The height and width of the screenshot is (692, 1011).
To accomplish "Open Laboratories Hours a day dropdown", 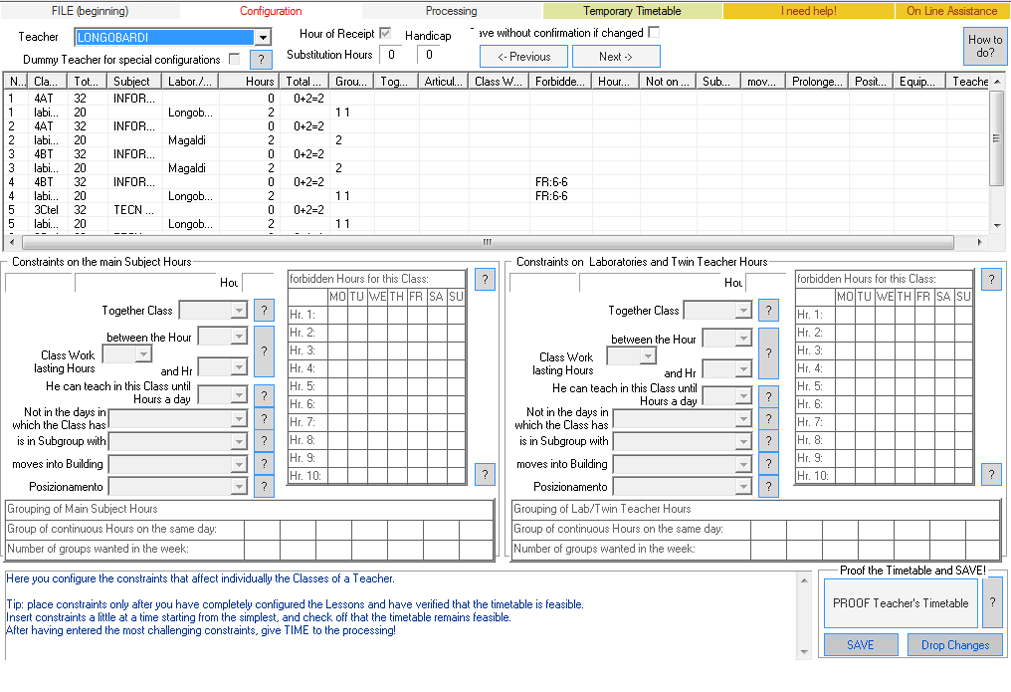I will coord(743,395).
